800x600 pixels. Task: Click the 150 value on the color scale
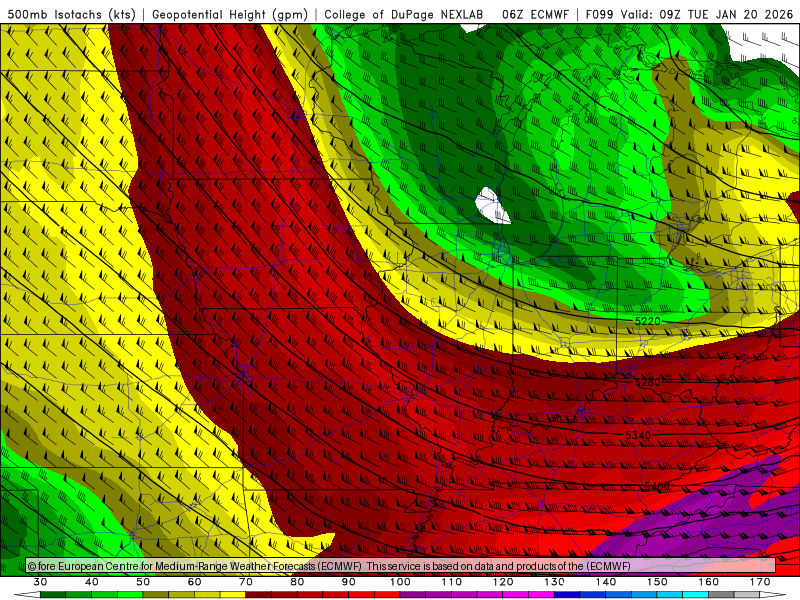(x=657, y=582)
